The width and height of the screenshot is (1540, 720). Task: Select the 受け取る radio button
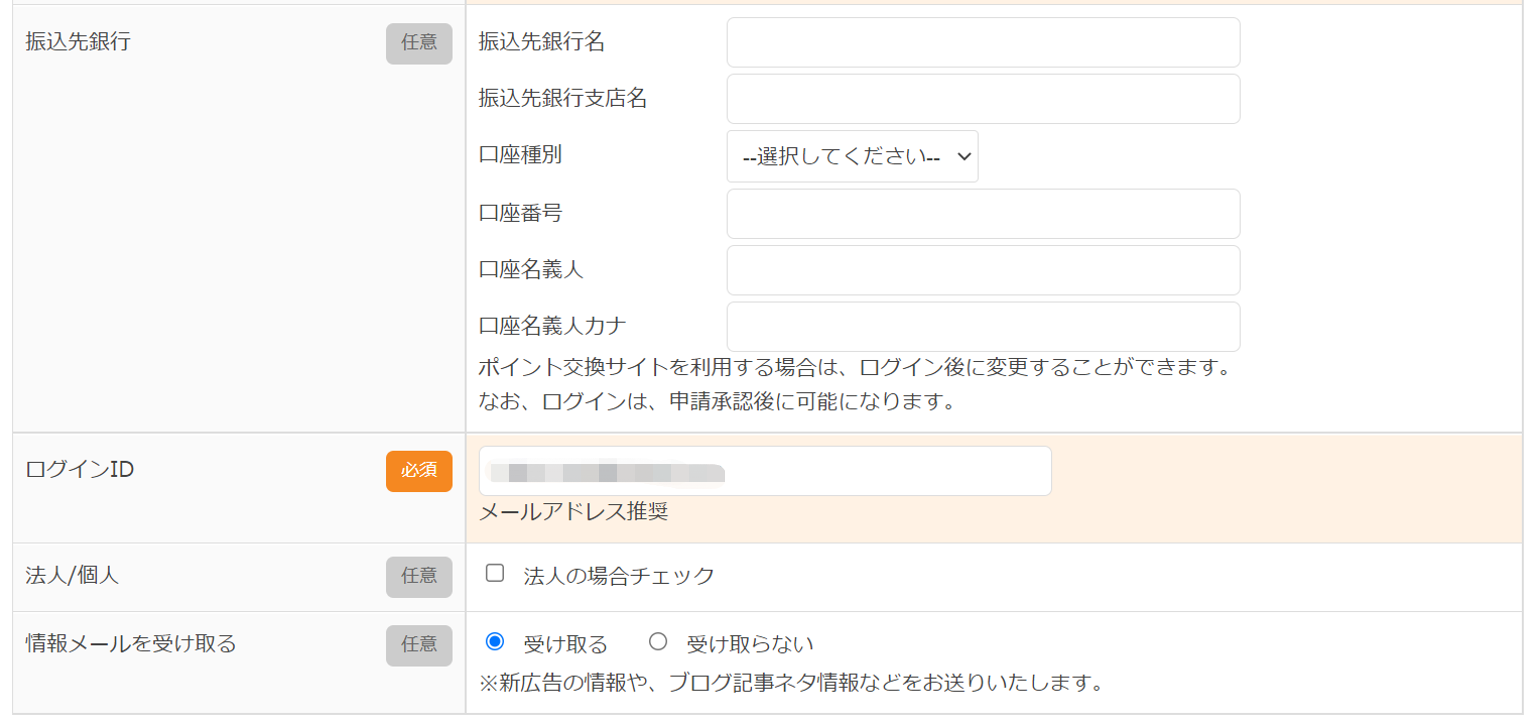tap(494, 642)
